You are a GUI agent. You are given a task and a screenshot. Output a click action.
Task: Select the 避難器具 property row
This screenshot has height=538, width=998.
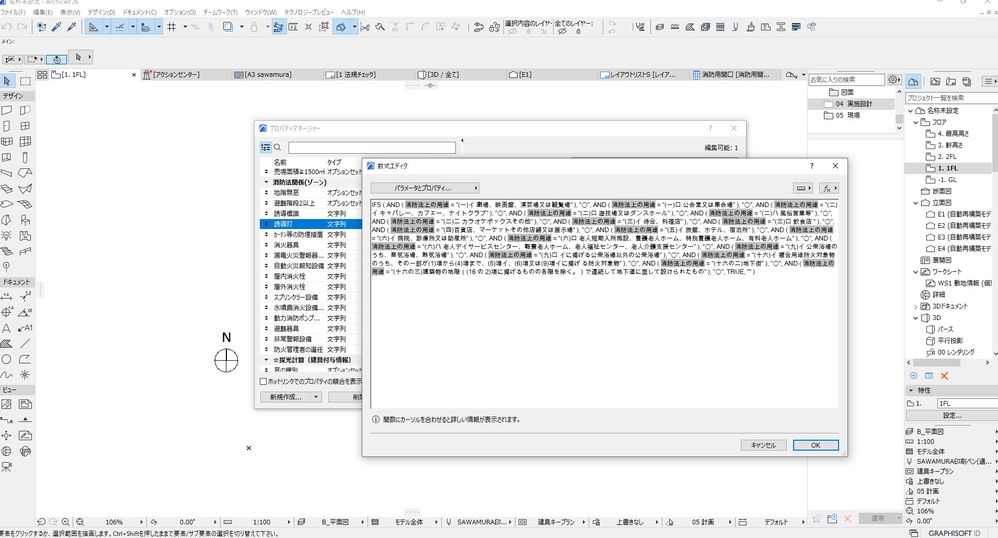click(311, 329)
